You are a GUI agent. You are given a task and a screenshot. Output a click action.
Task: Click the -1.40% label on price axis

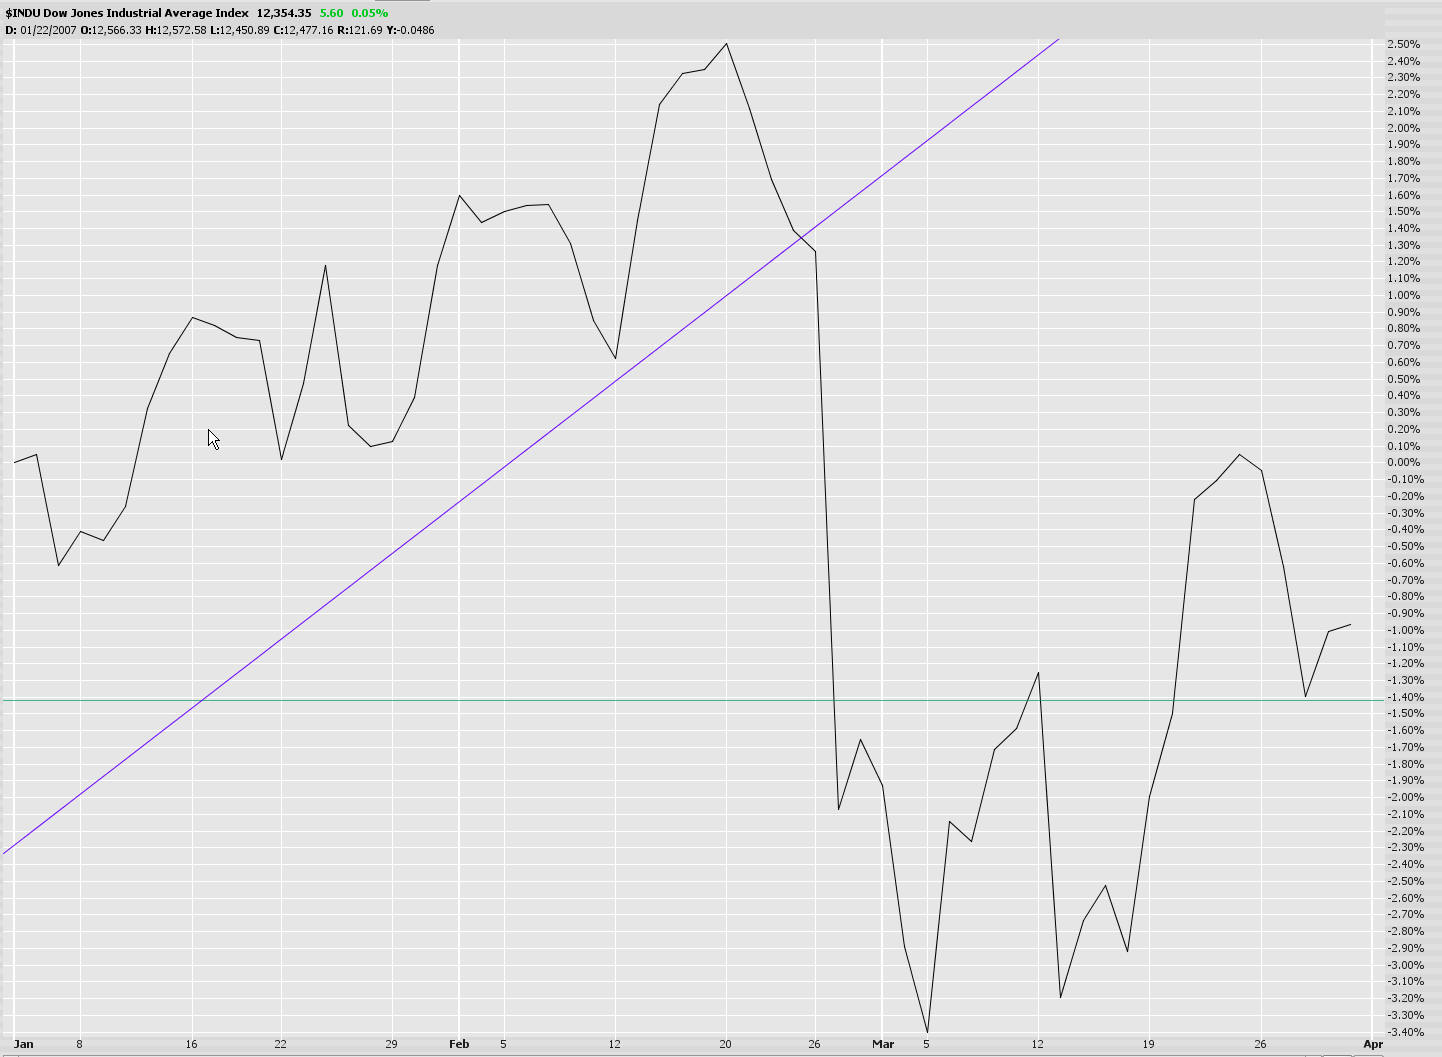coord(1406,697)
